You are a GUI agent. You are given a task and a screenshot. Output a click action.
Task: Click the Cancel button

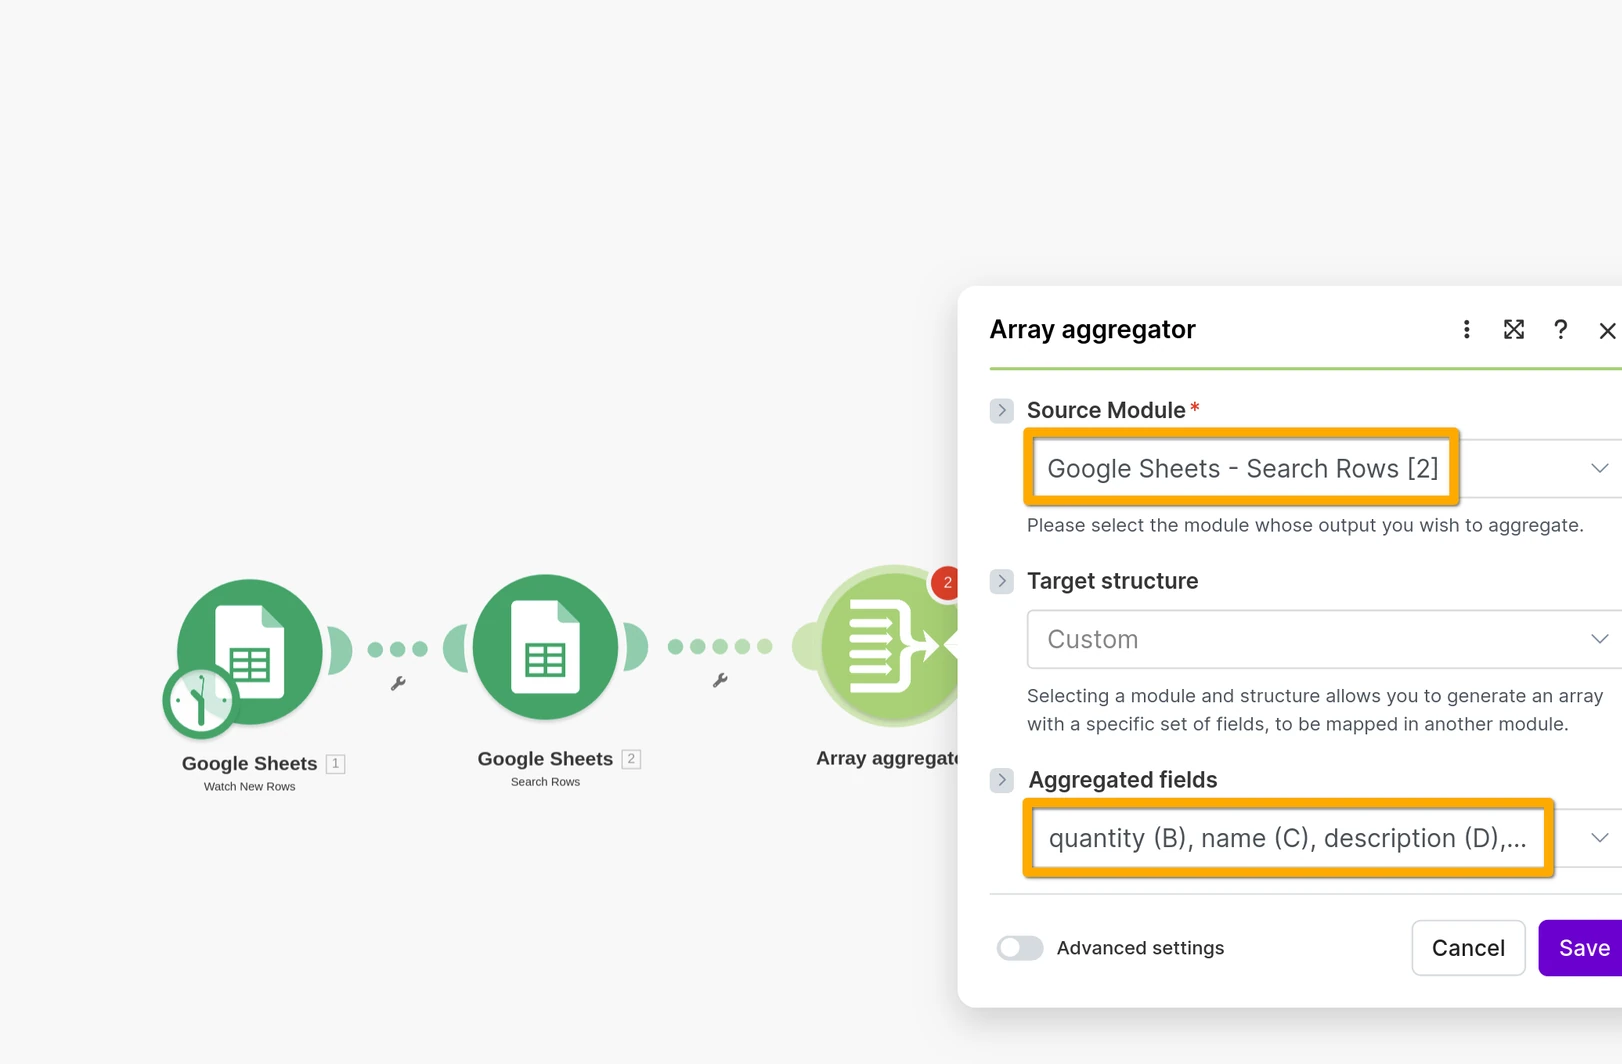click(1468, 947)
